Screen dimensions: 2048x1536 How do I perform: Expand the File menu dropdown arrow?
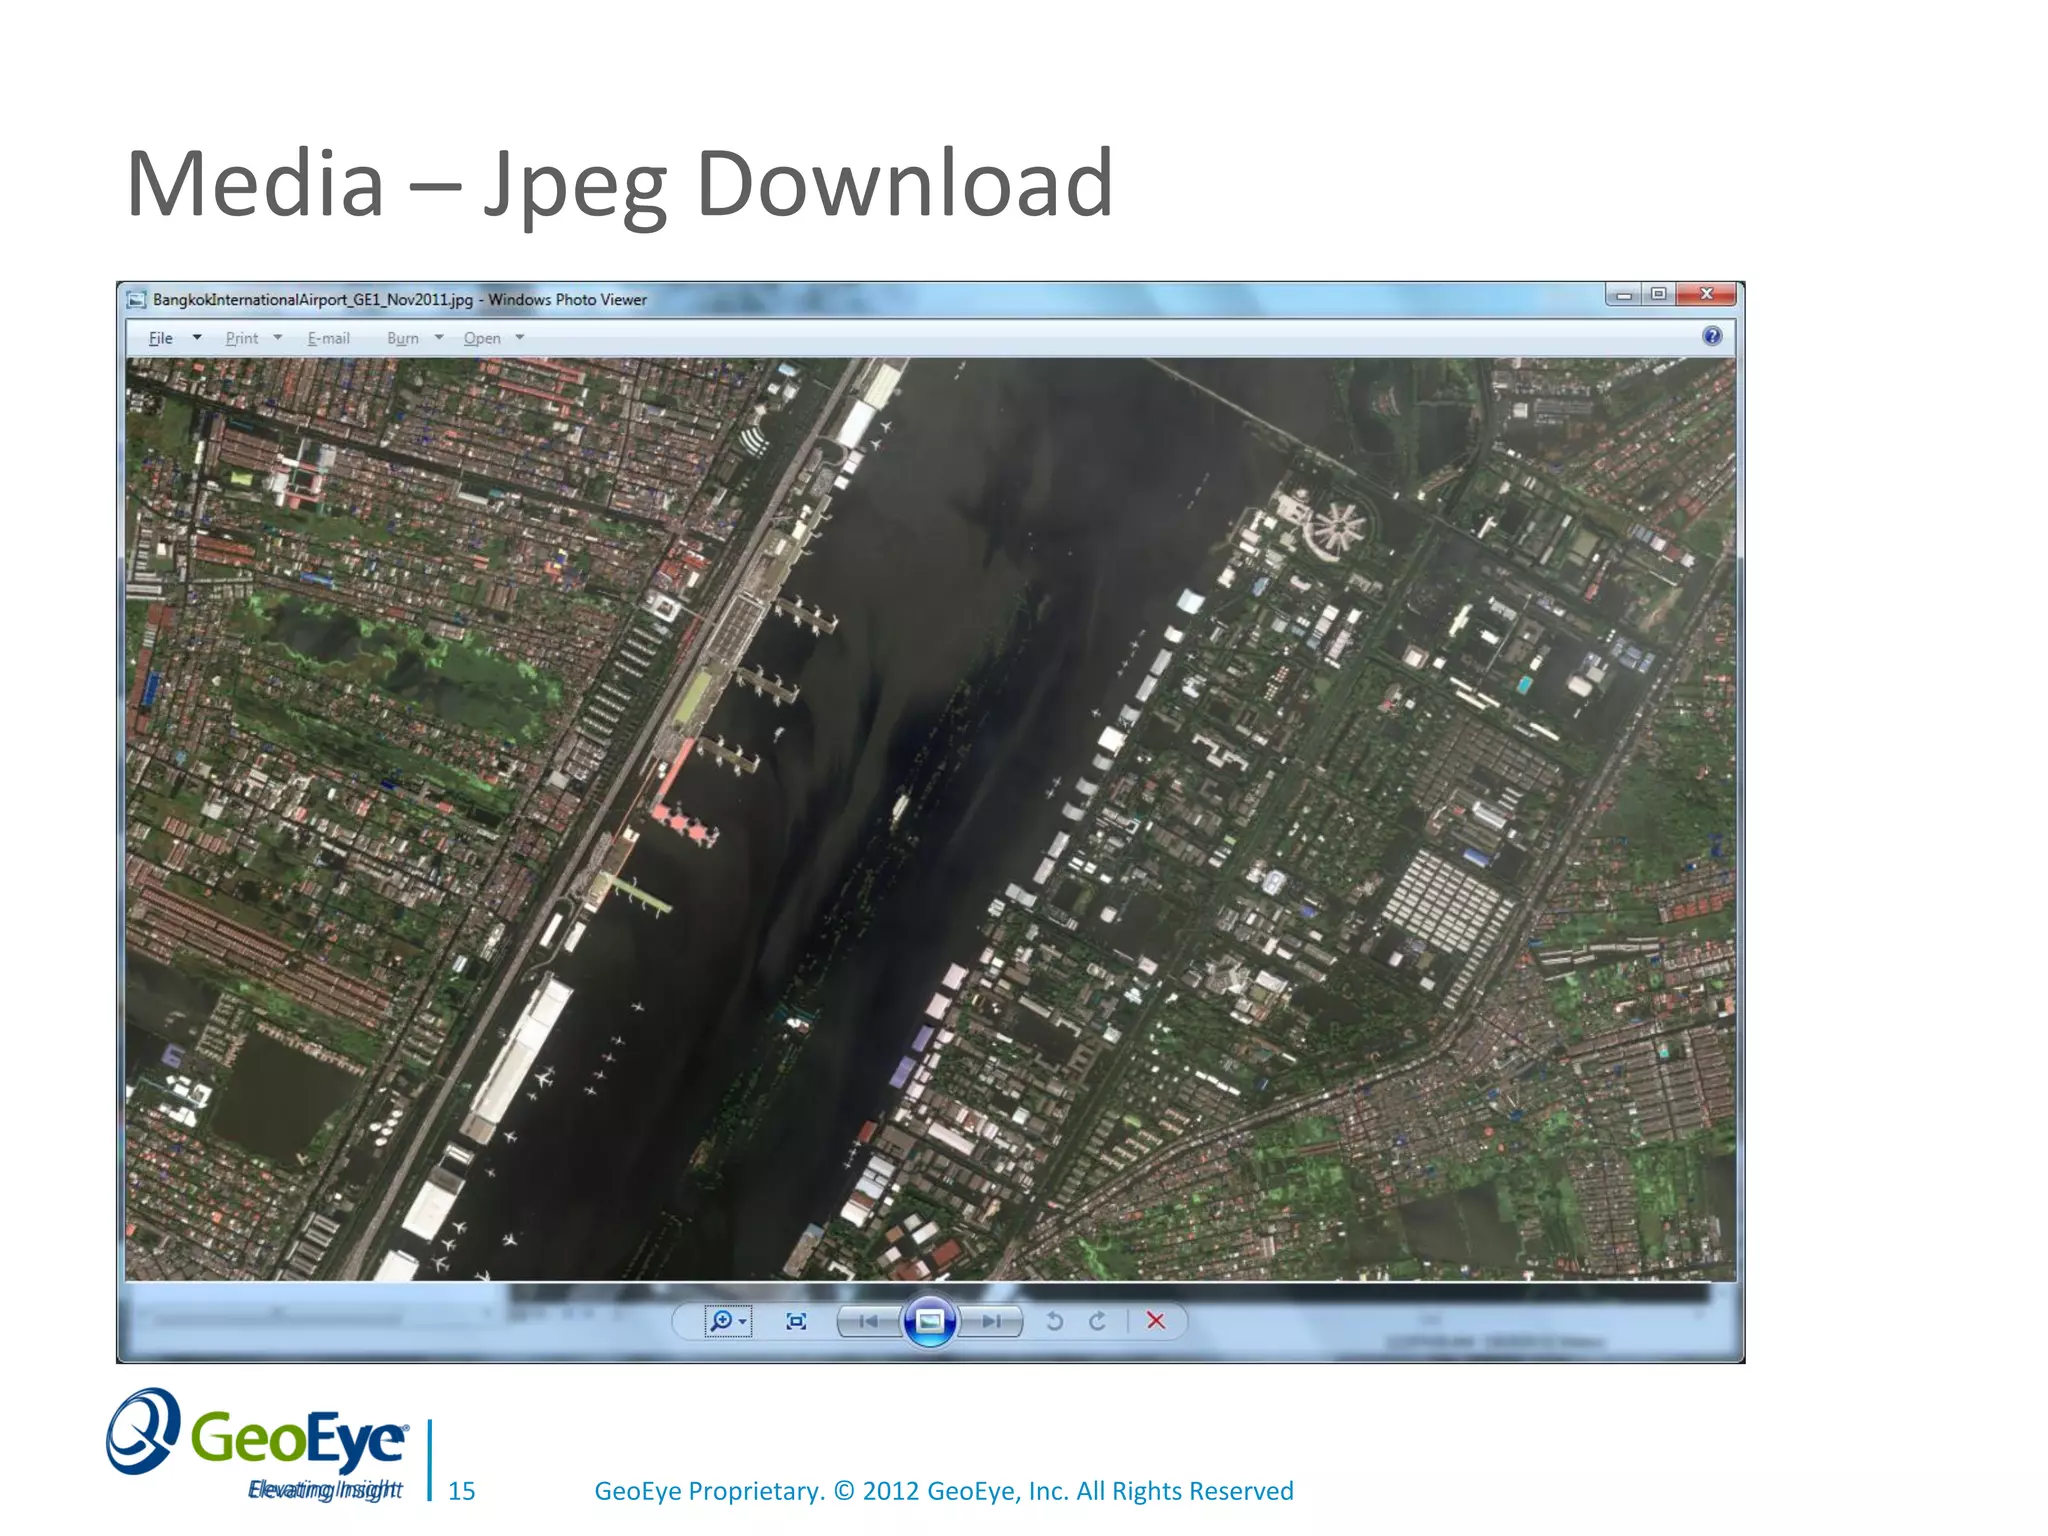tap(197, 338)
